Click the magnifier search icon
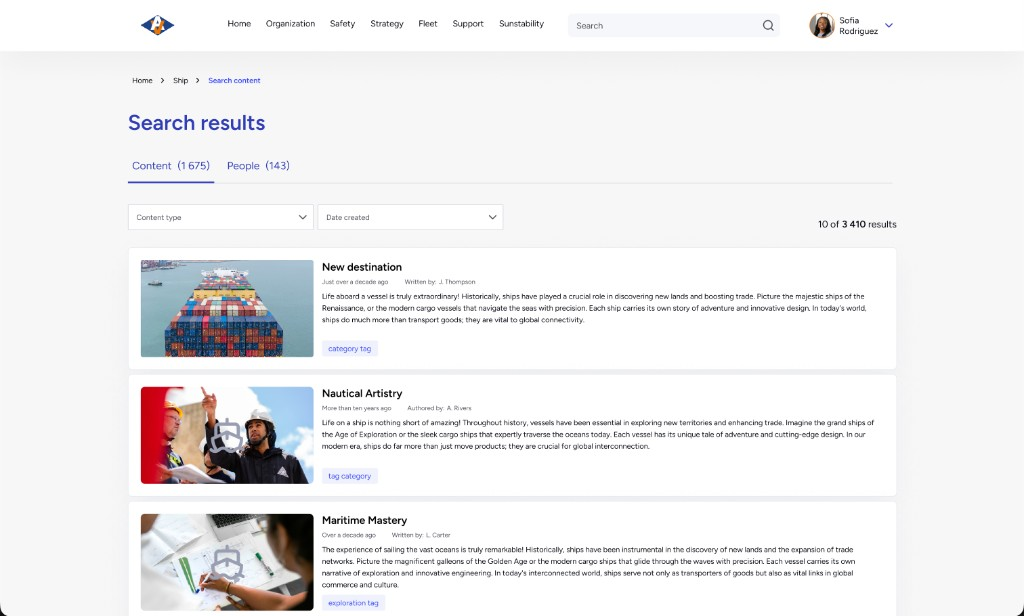Image resolution: width=1024 pixels, height=616 pixels. 768,25
